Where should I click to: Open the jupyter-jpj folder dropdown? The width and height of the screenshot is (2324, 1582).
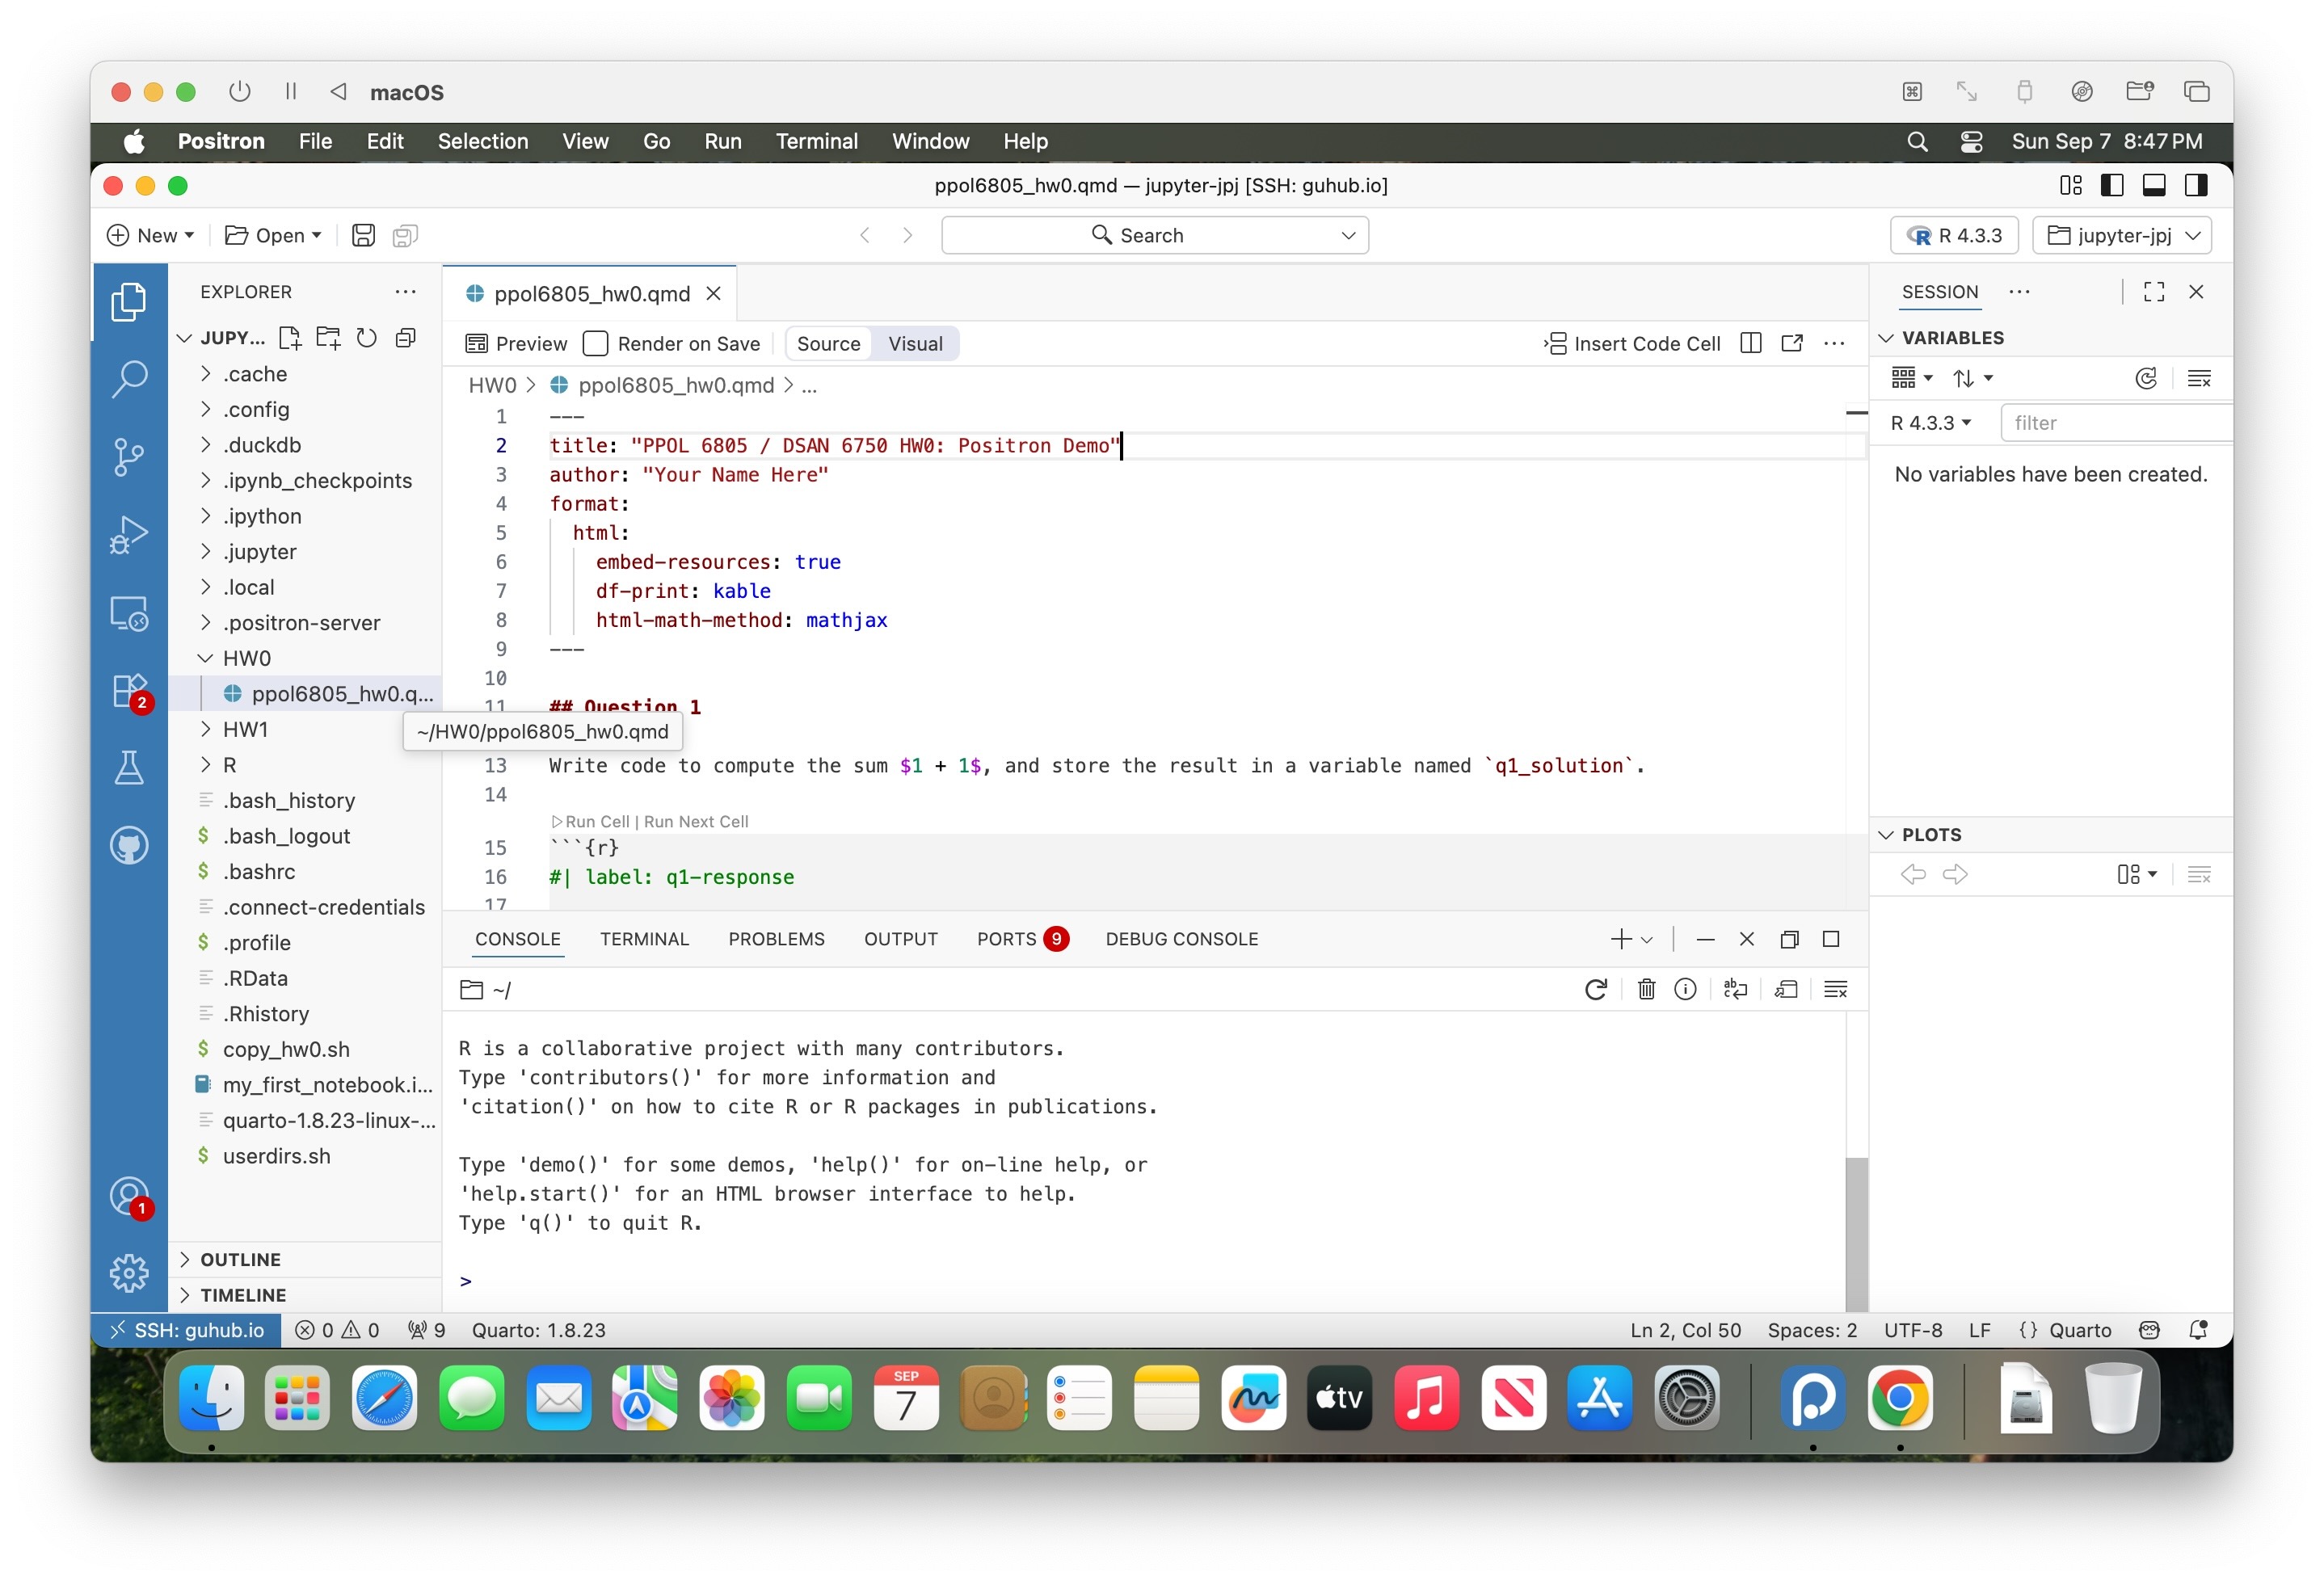pyautogui.click(x=2122, y=235)
